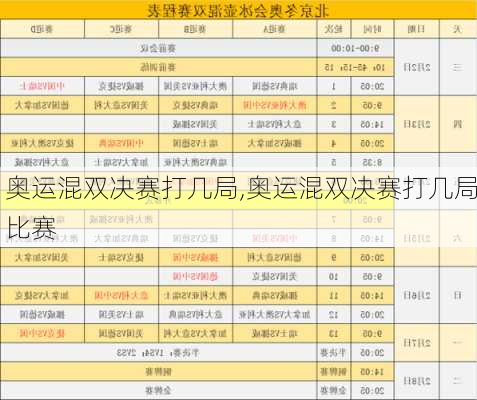Screen dimensions: 477x400
Task: Click the 加拿大VS澳大利亚 match cell
Action: [275, 314]
